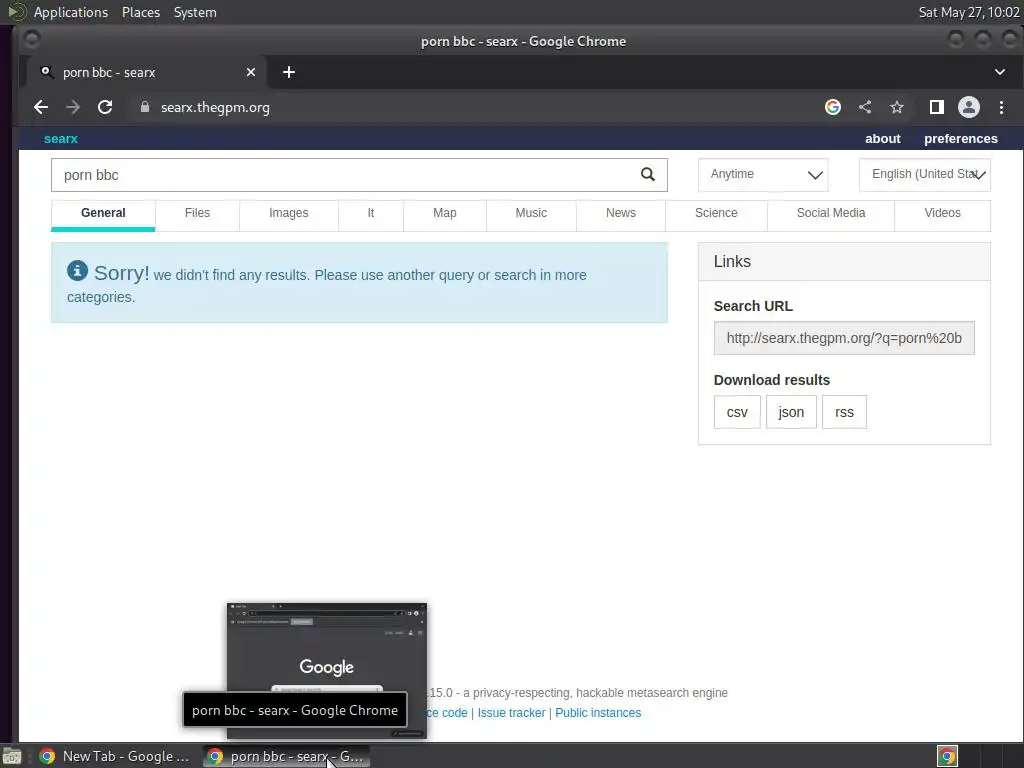The width and height of the screenshot is (1024, 768).
Task: Go back to the previous page
Action: point(41,107)
